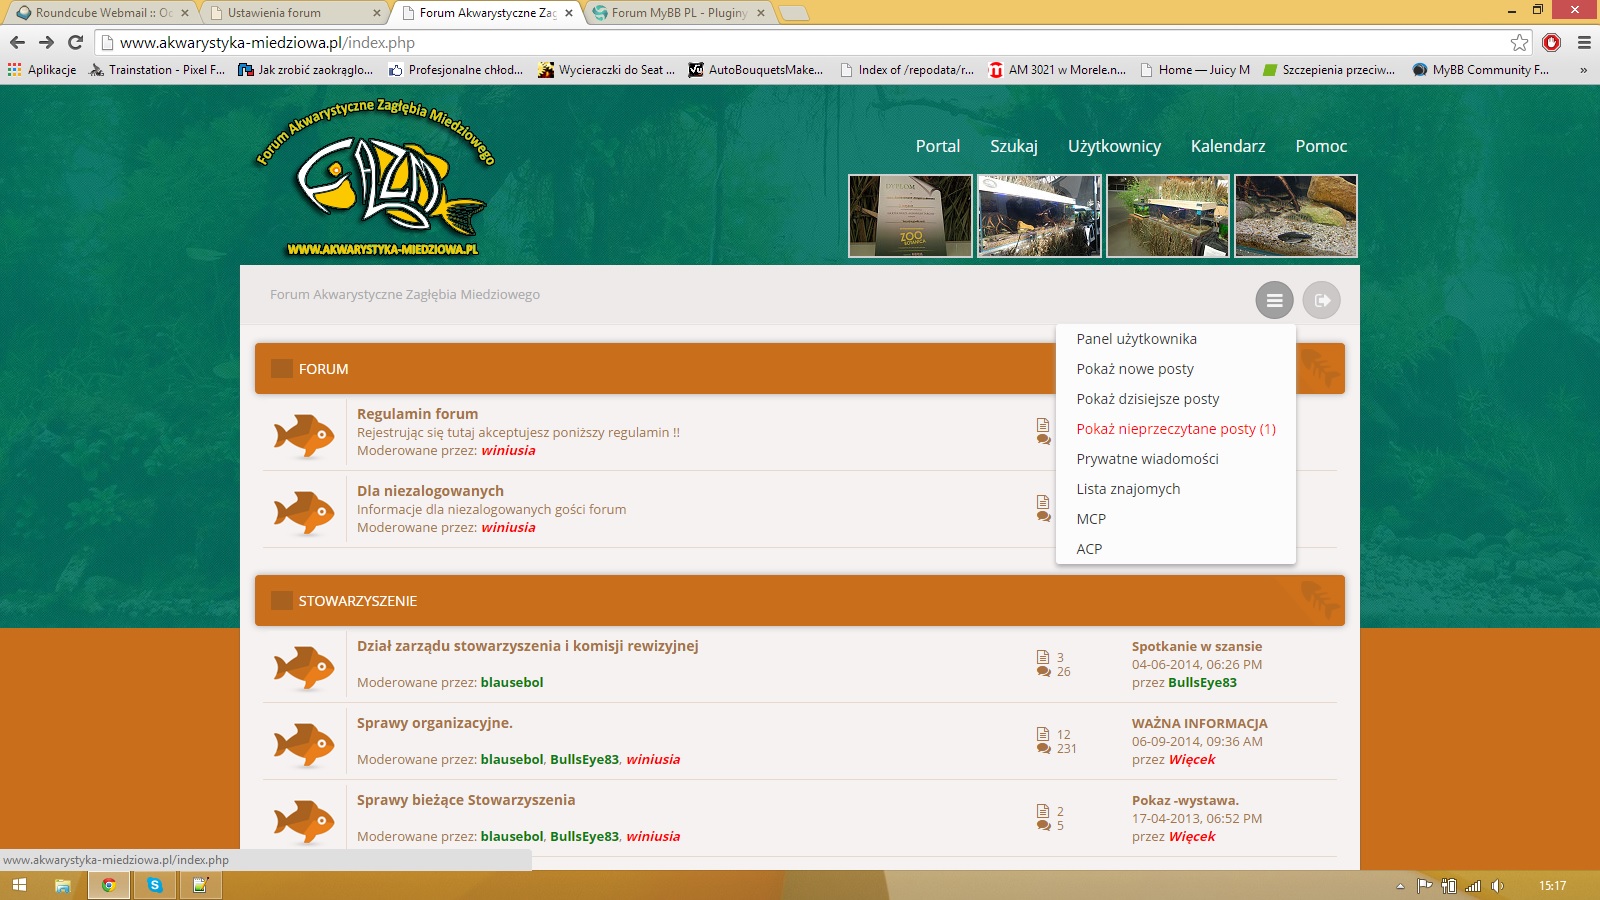Click the diploma photo thumbnail
The width and height of the screenshot is (1600, 900).
tap(910, 216)
